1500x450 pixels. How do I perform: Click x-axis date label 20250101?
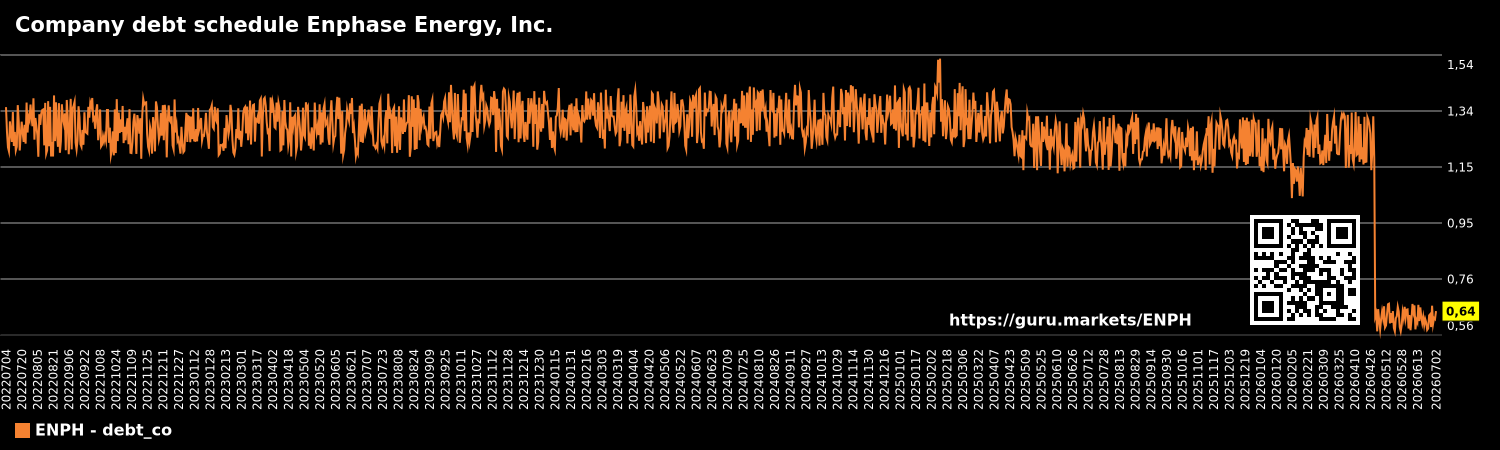click(x=901, y=379)
